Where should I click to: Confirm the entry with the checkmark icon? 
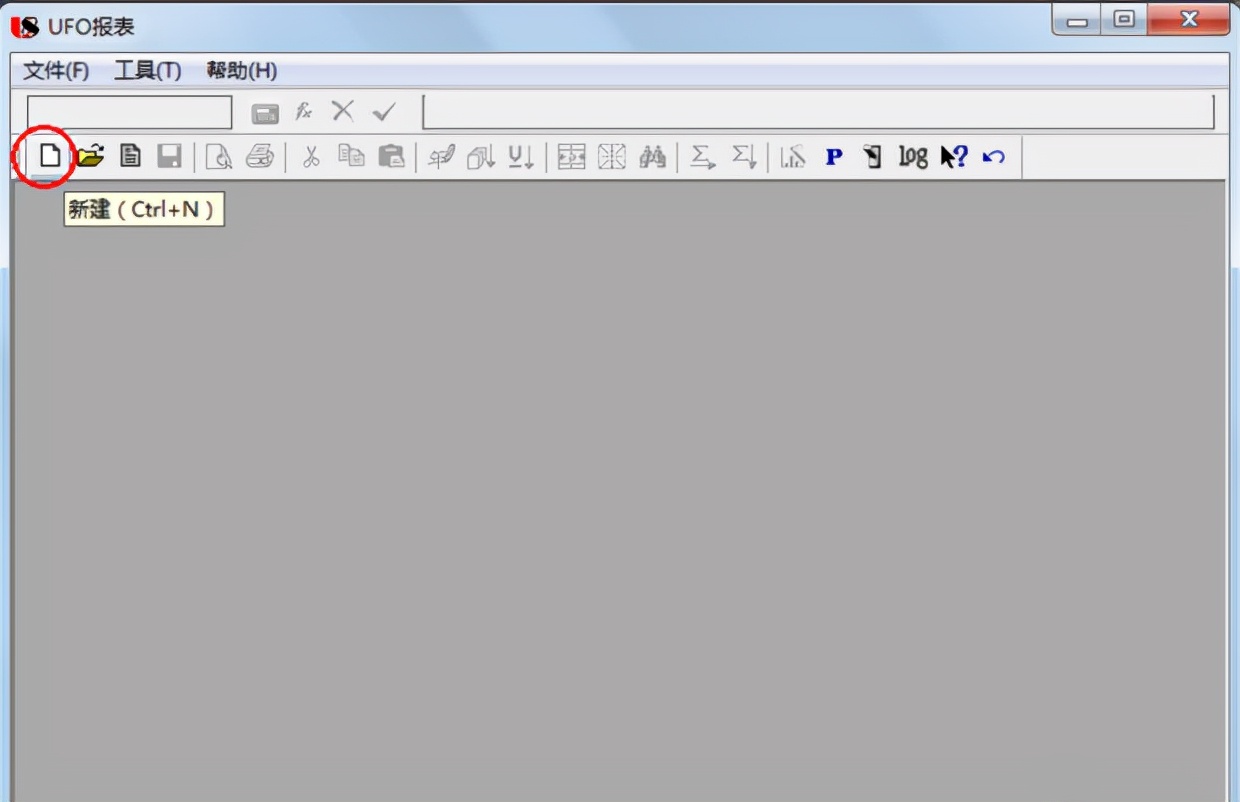pyautogui.click(x=384, y=112)
